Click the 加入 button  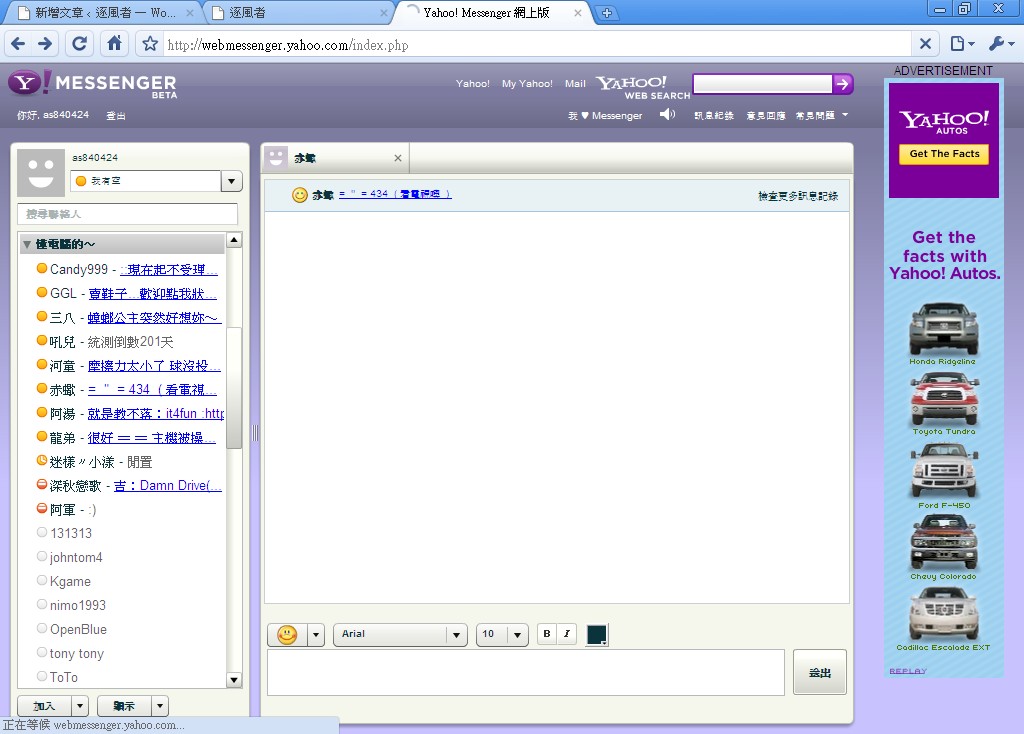click(x=44, y=706)
